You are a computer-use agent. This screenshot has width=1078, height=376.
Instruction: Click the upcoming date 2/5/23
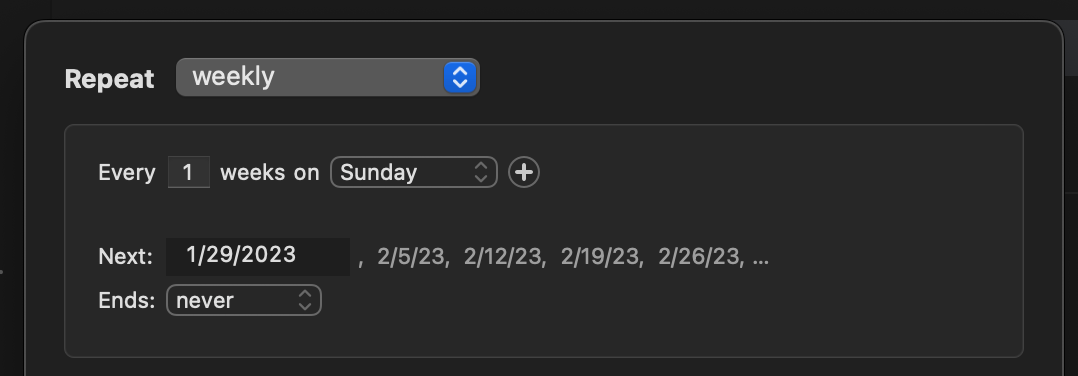(x=411, y=256)
